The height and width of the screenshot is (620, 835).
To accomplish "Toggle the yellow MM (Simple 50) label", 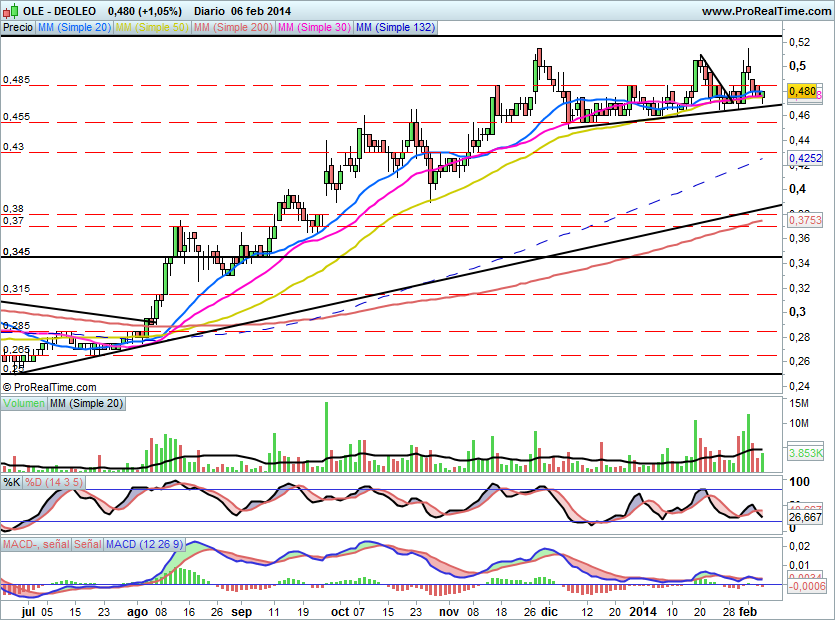I will tap(151, 27).
